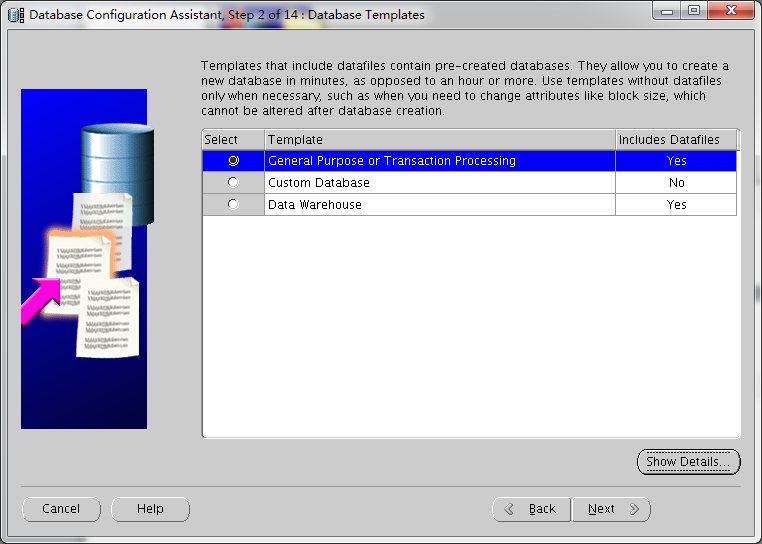Select the Custom Database radio button

point(233,182)
